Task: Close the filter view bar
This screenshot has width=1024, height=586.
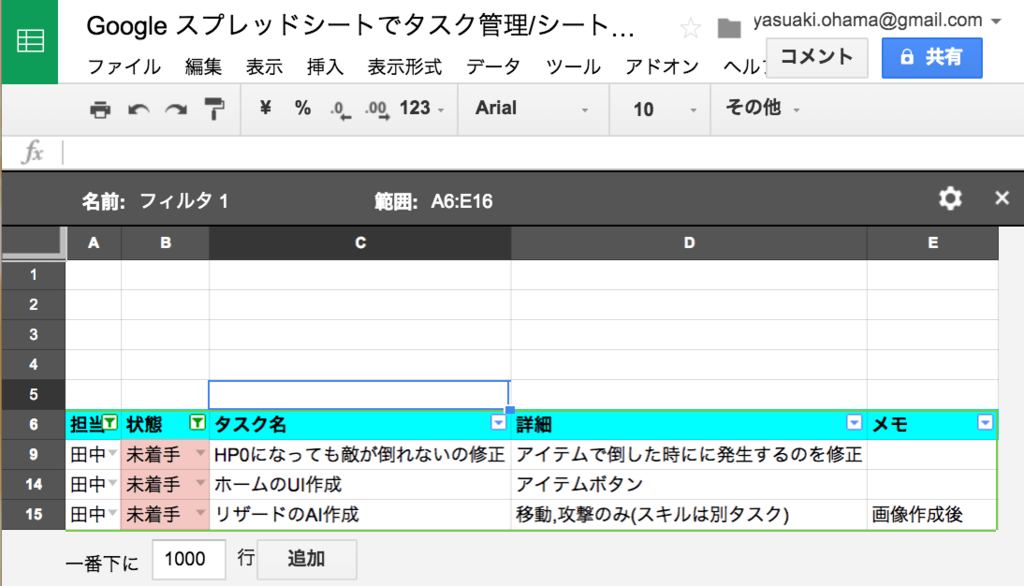Action: [x=1002, y=198]
